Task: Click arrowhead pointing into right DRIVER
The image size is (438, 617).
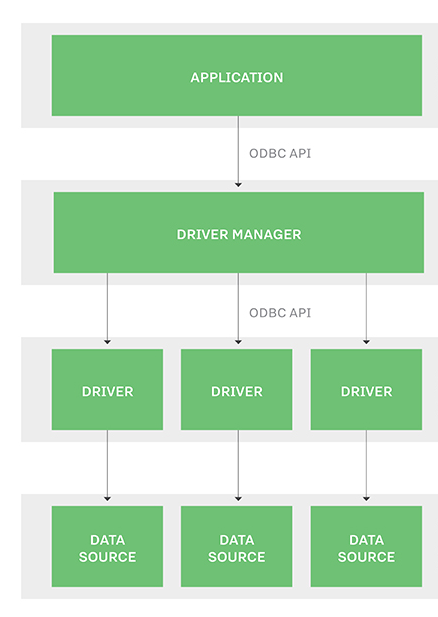Action: pyautogui.click(x=366, y=342)
